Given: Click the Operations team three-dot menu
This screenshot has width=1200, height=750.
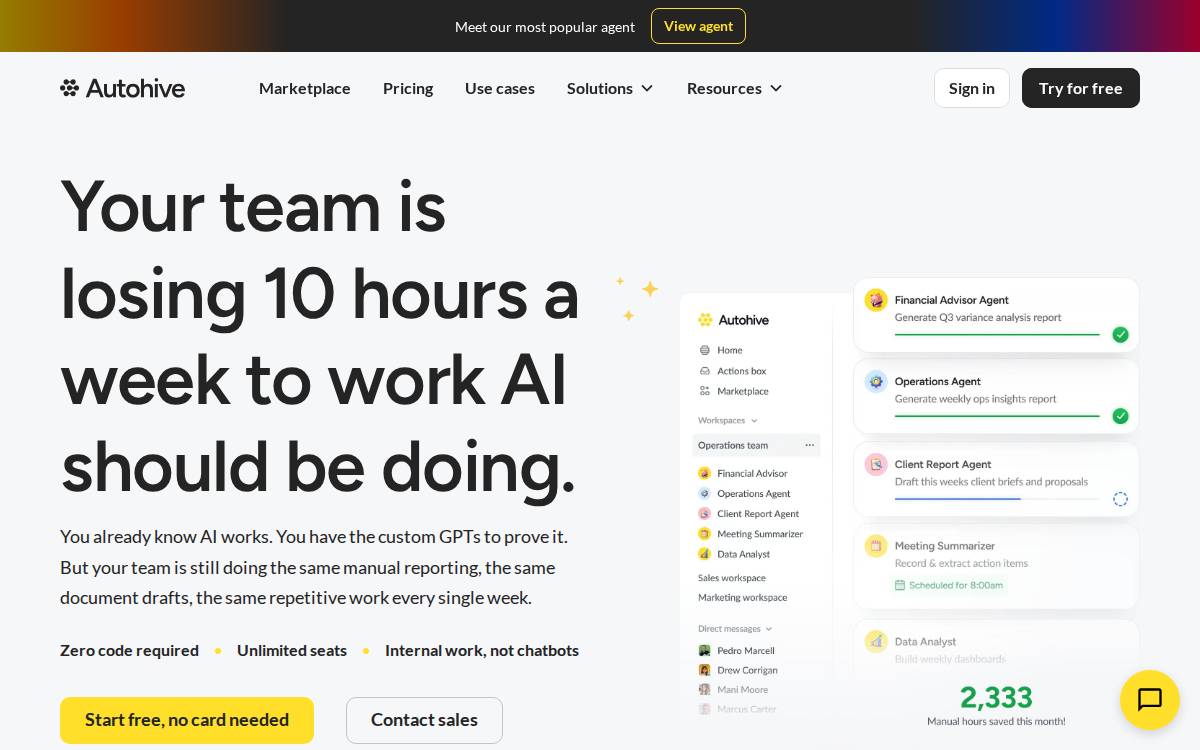Looking at the screenshot, I should [809, 445].
